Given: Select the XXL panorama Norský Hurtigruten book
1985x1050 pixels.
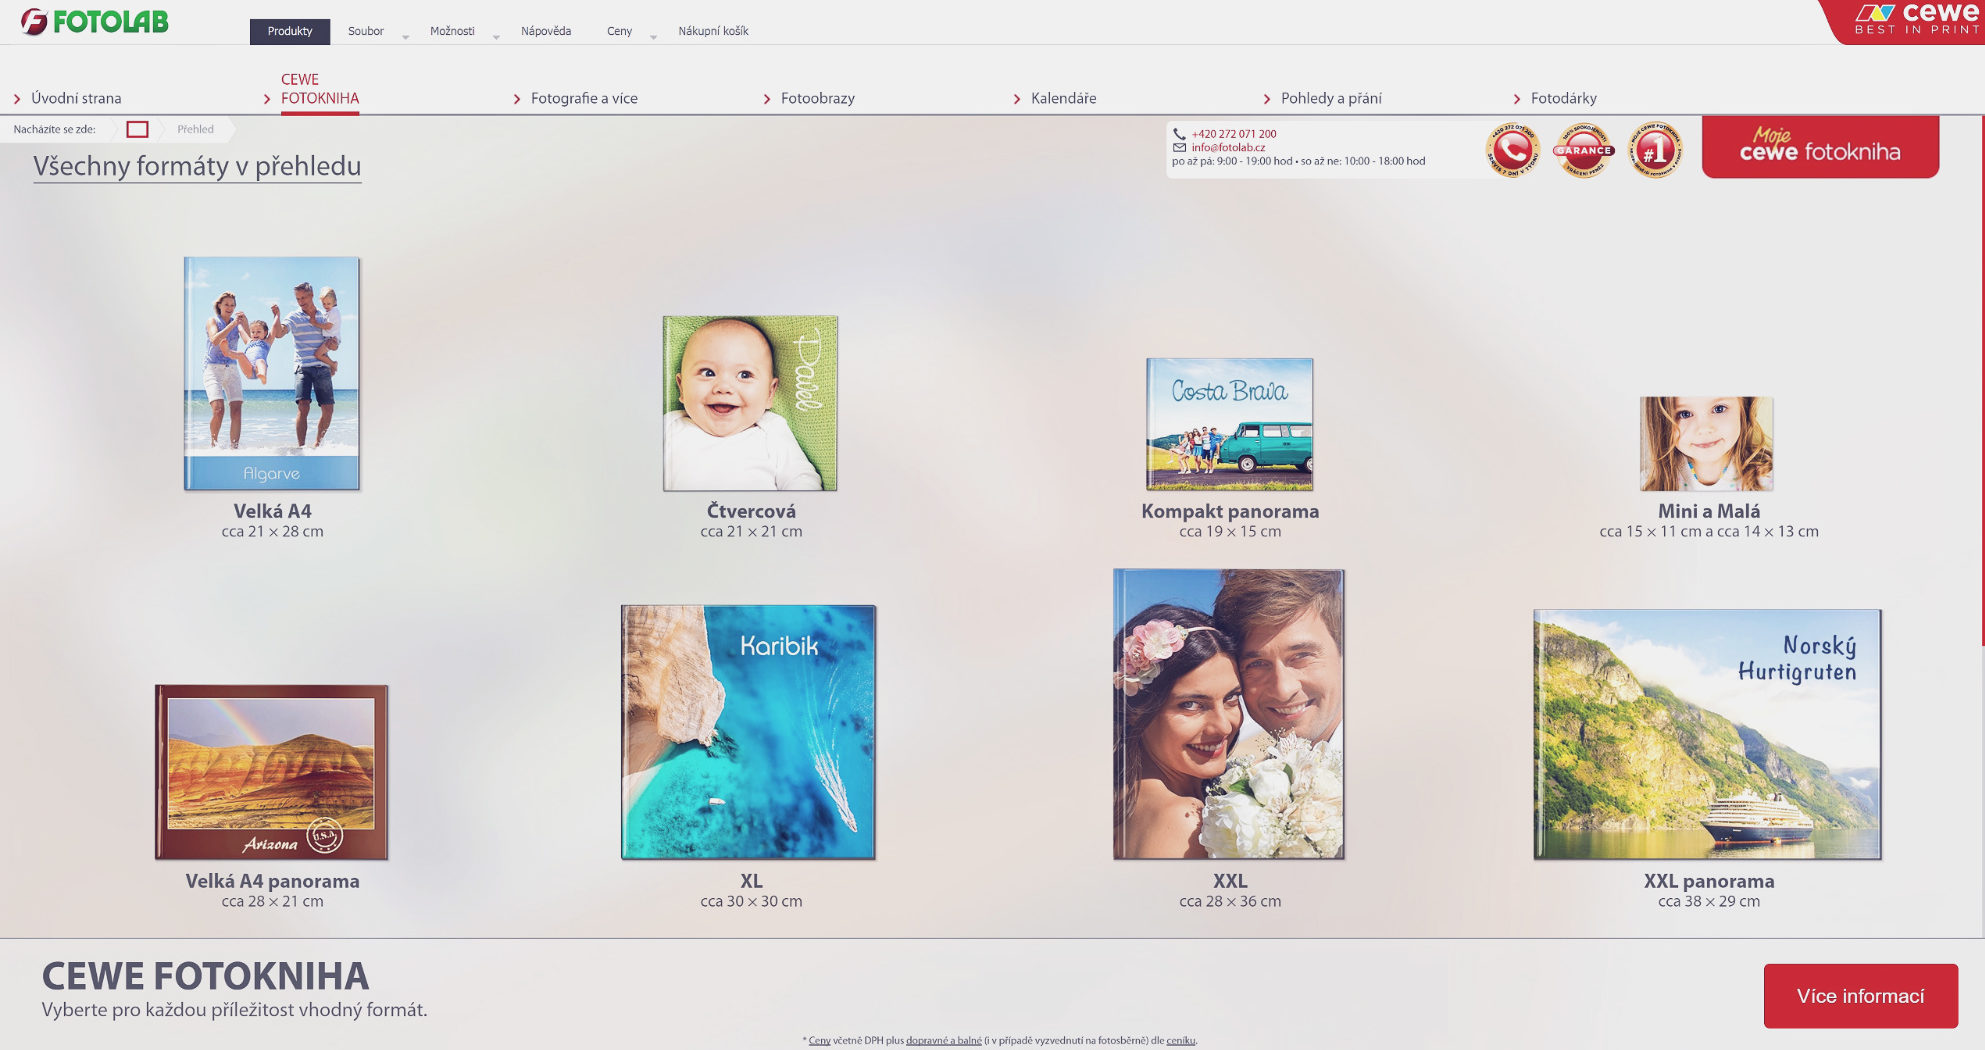Looking at the screenshot, I should [x=1707, y=734].
